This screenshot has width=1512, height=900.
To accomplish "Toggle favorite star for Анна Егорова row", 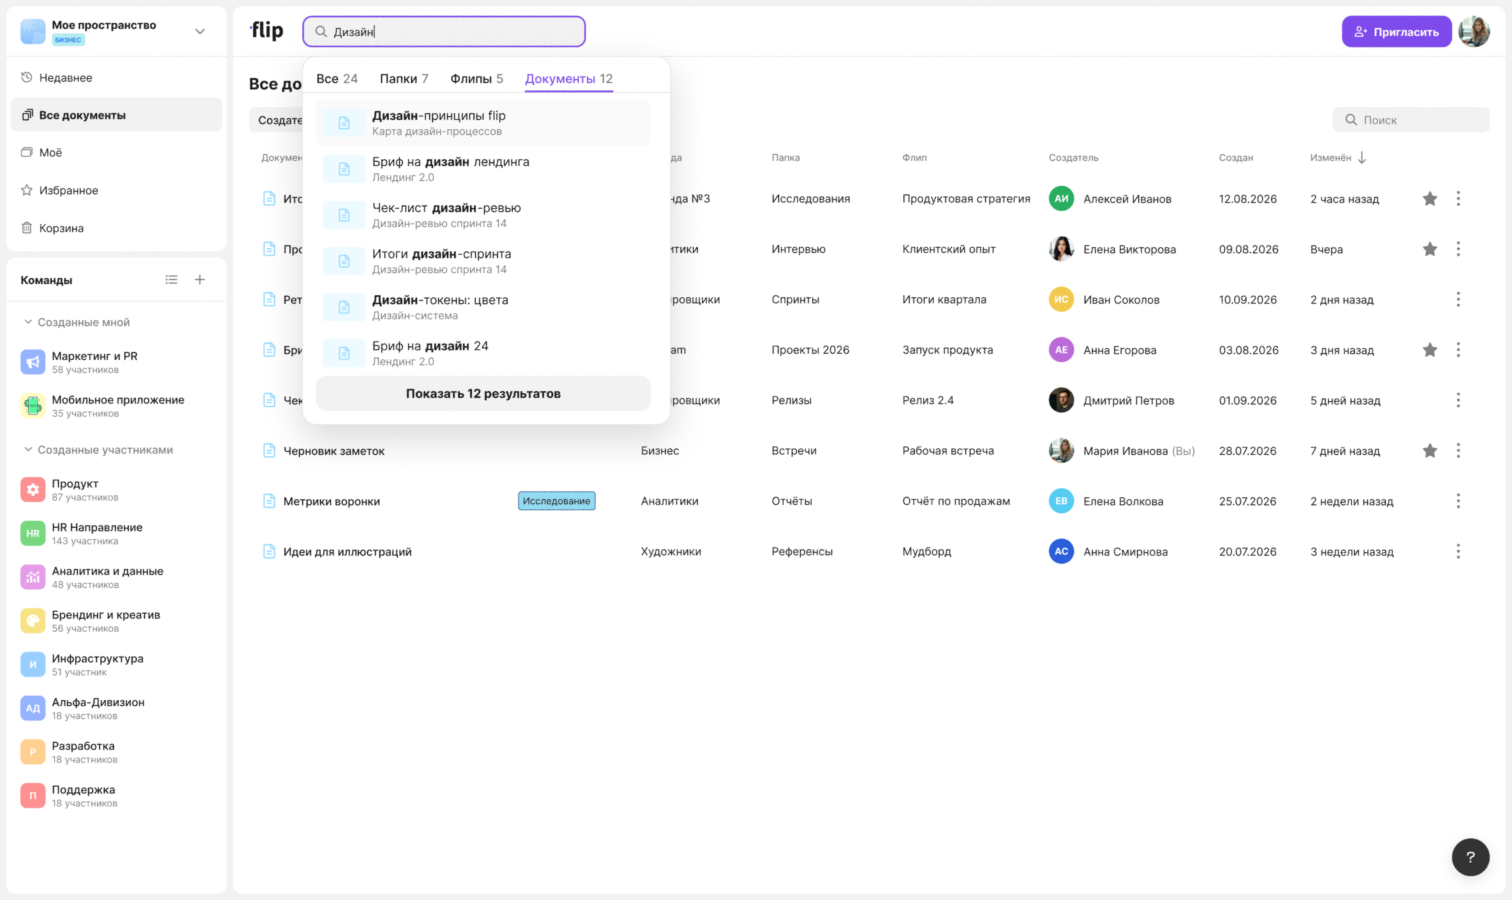I will tap(1430, 350).
